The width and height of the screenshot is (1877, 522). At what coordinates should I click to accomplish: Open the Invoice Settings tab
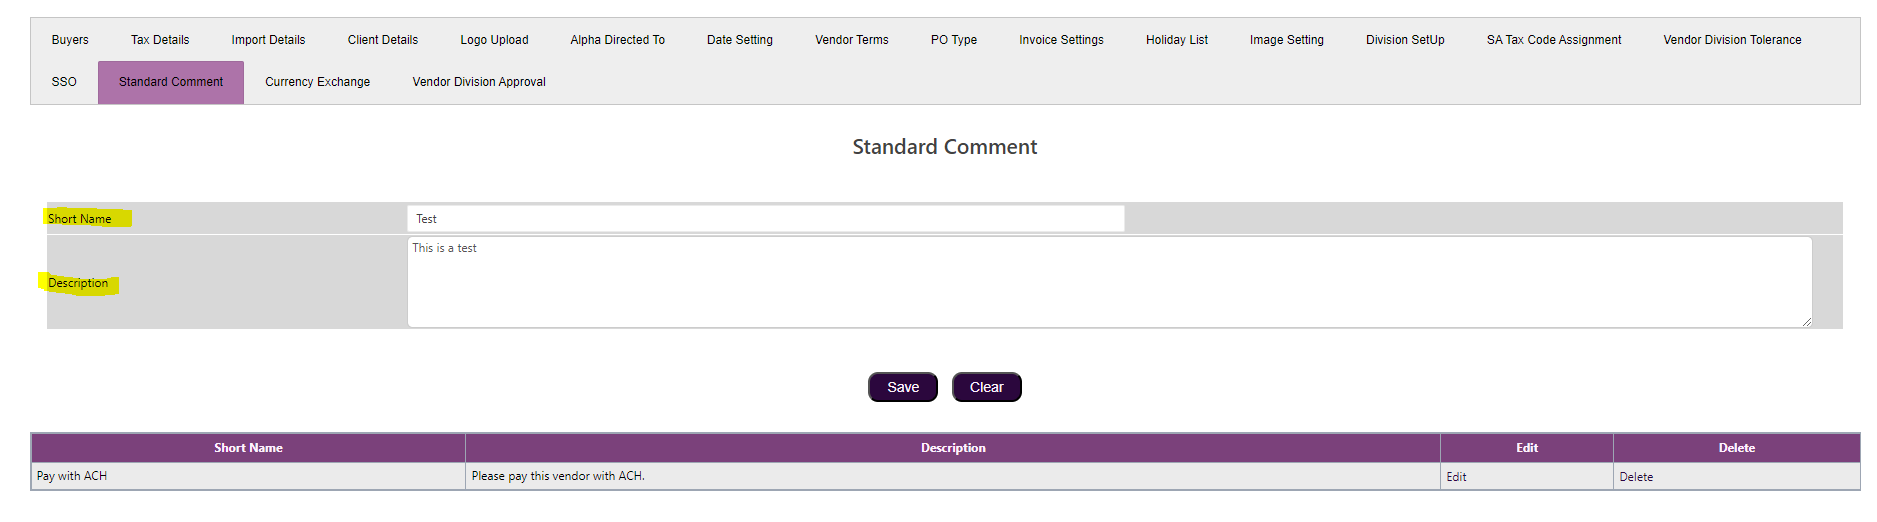(x=1061, y=40)
